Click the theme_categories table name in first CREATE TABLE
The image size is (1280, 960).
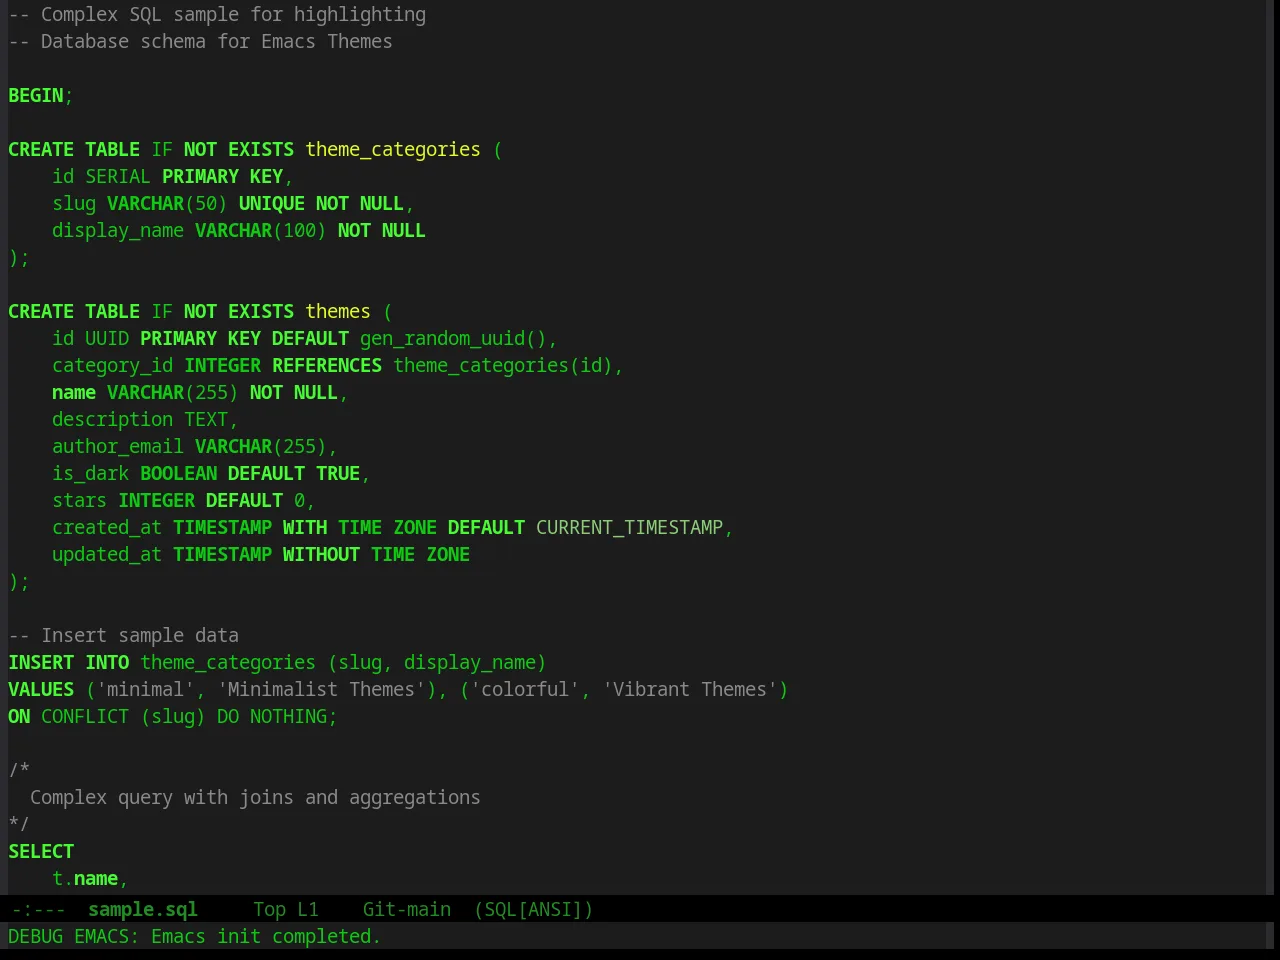tap(393, 149)
